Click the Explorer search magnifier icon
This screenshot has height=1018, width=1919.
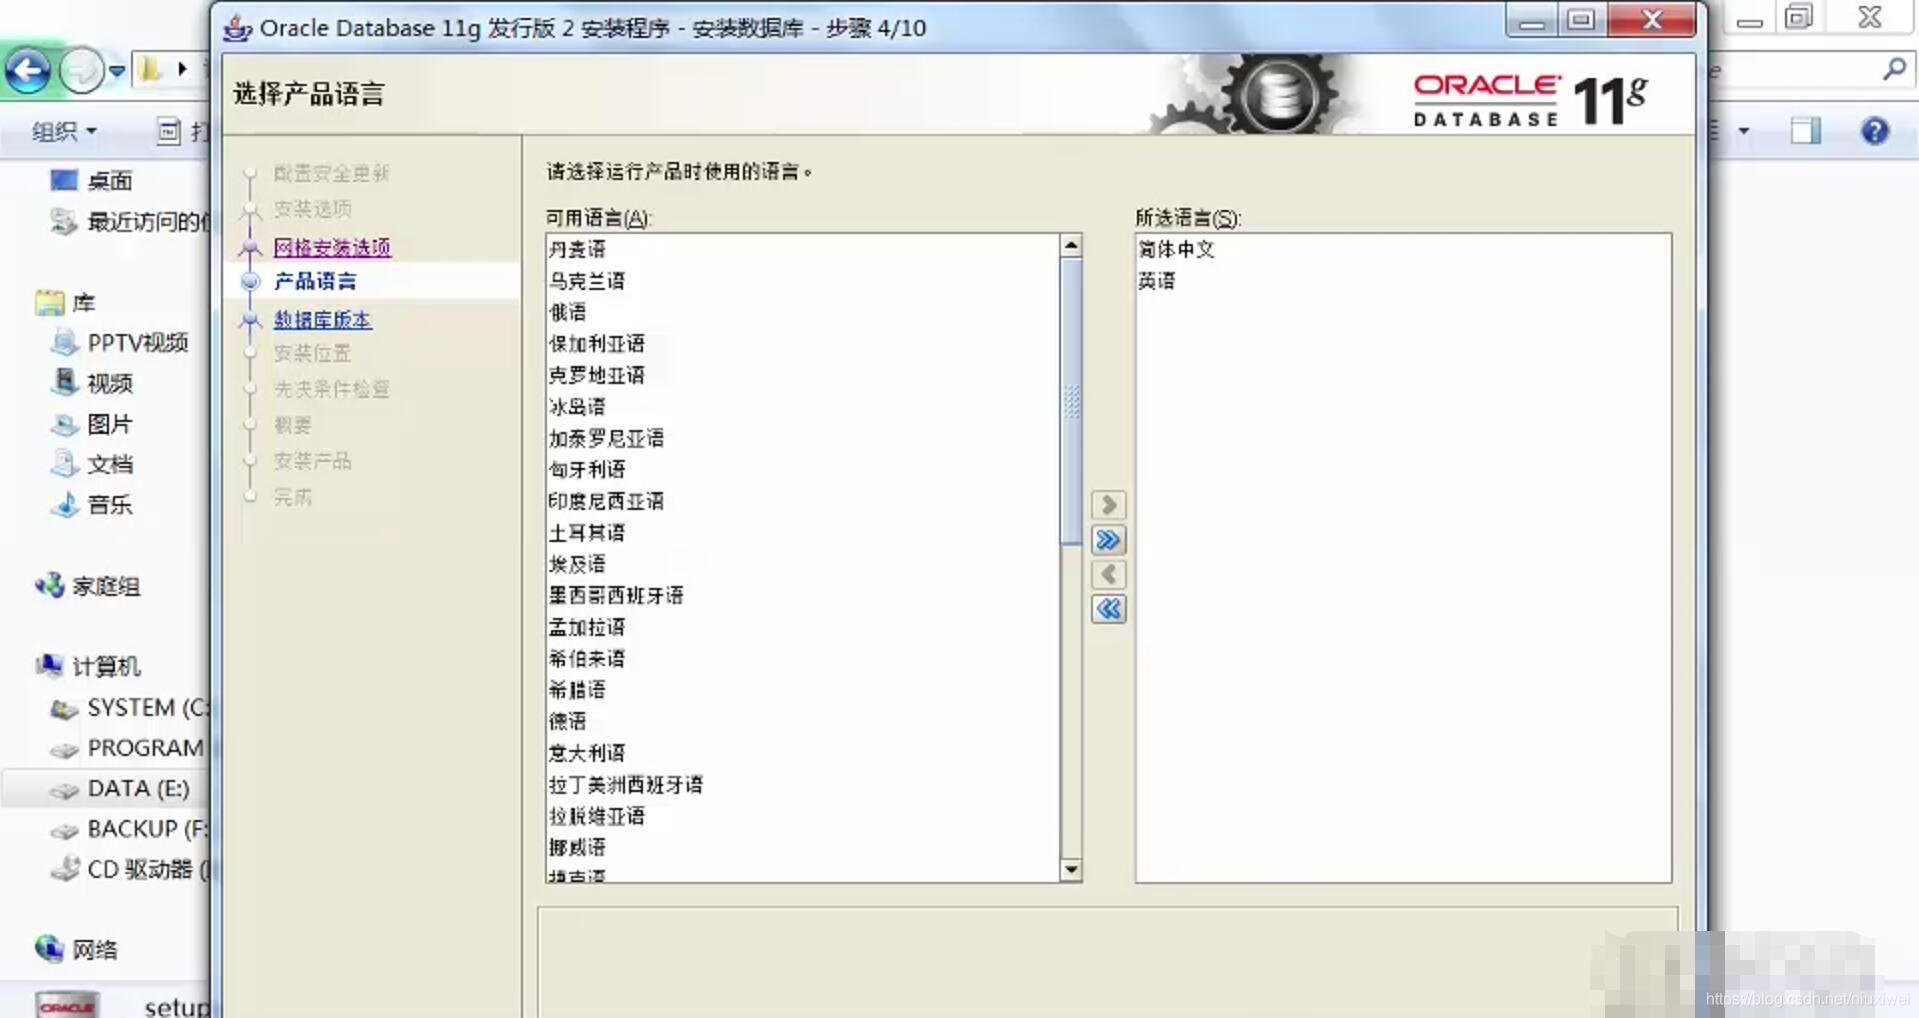point(1894,69)
